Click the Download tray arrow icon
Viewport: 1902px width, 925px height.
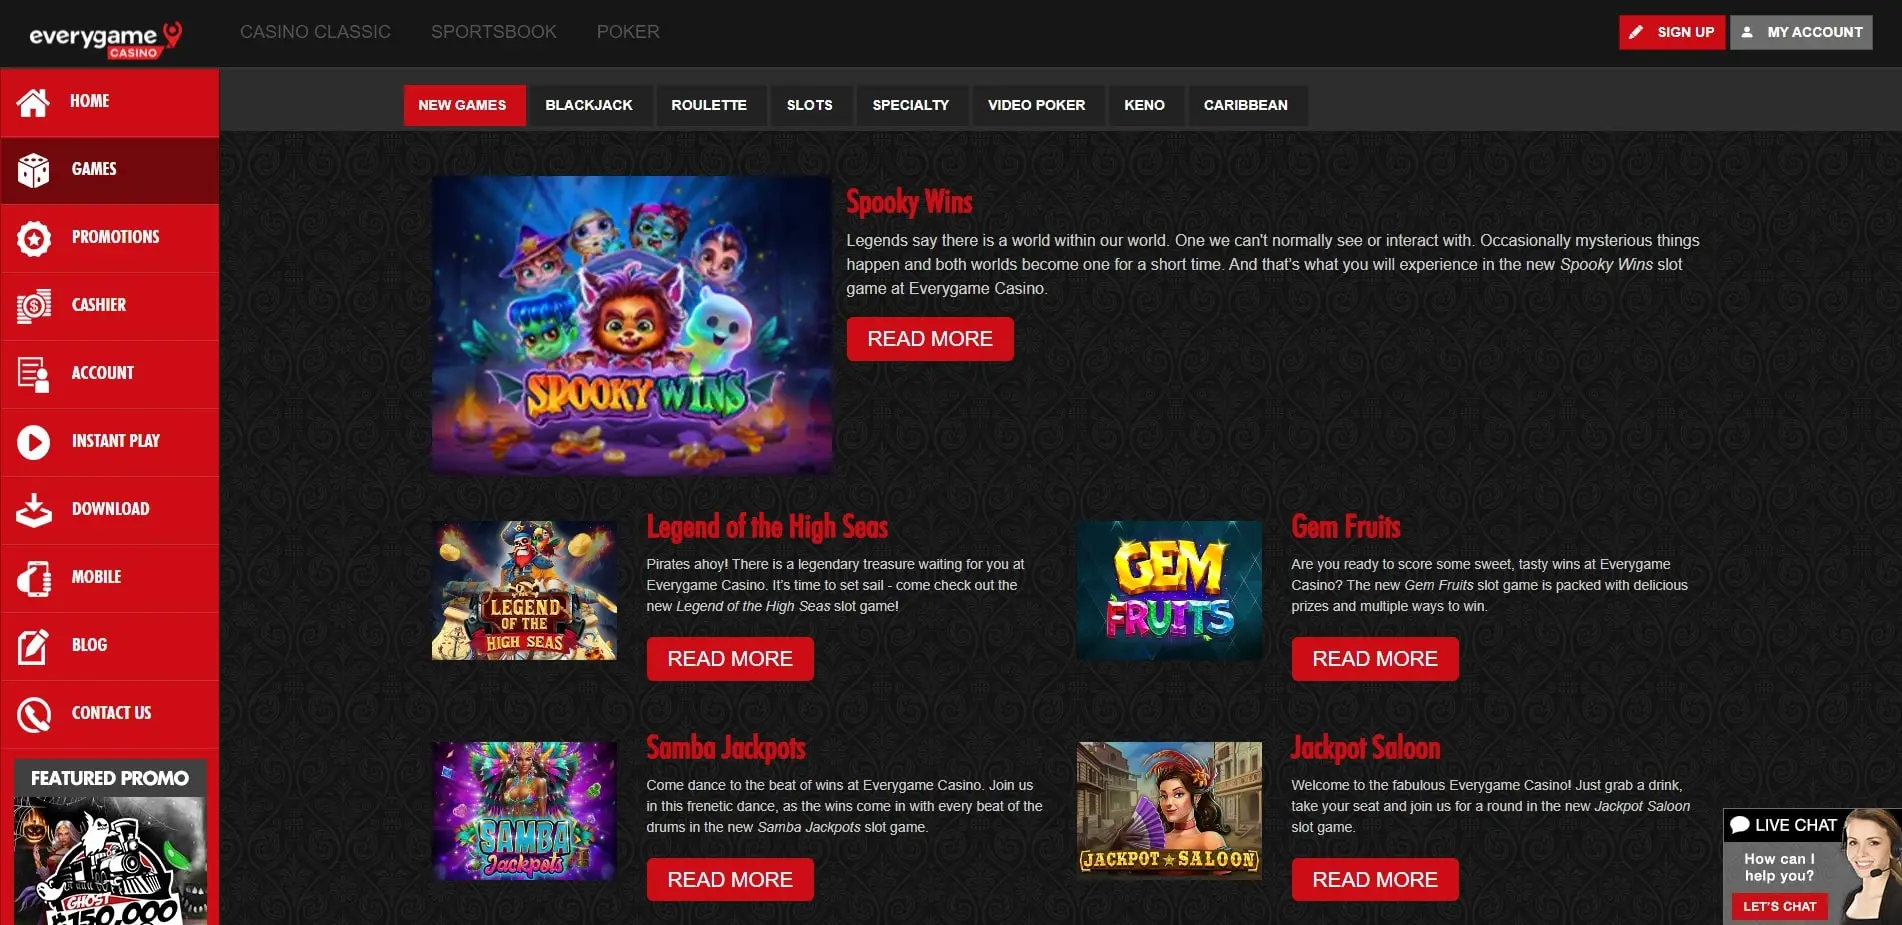coord(33,510)
